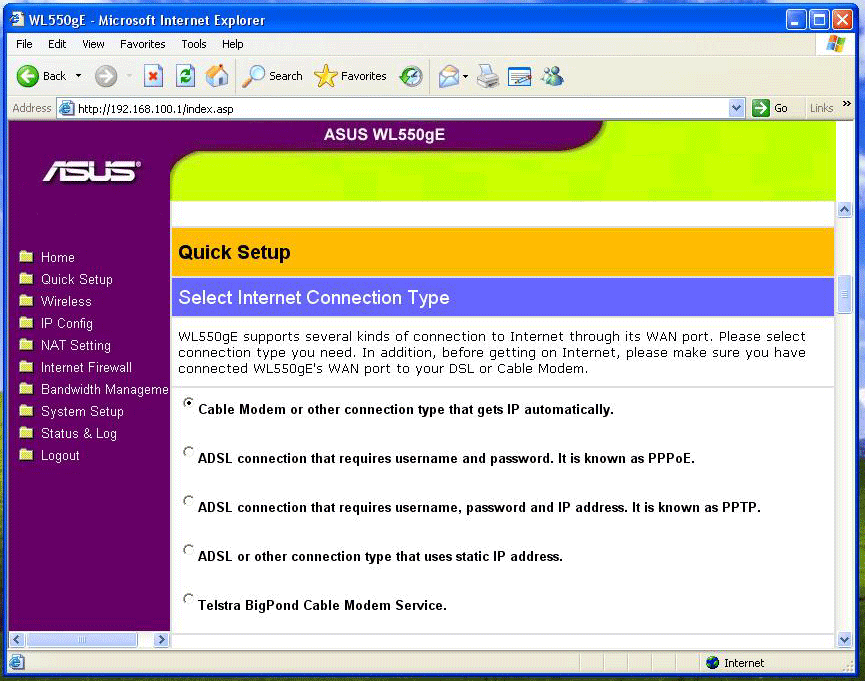Open IP Config link

pos(67,323)
